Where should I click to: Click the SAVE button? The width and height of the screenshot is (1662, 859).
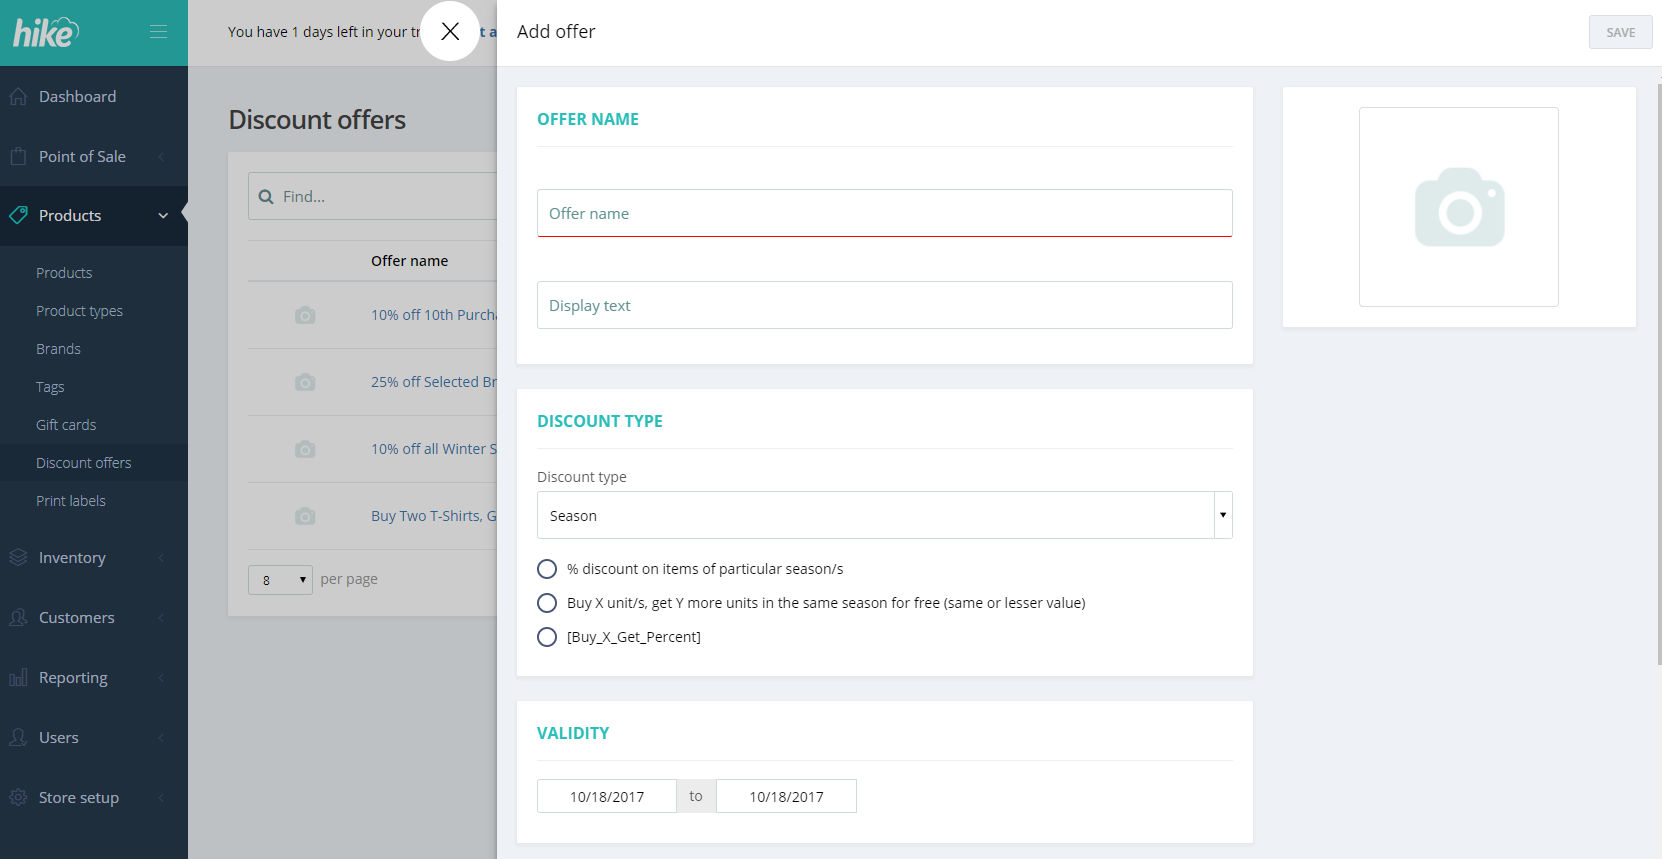click(1620, 32)
